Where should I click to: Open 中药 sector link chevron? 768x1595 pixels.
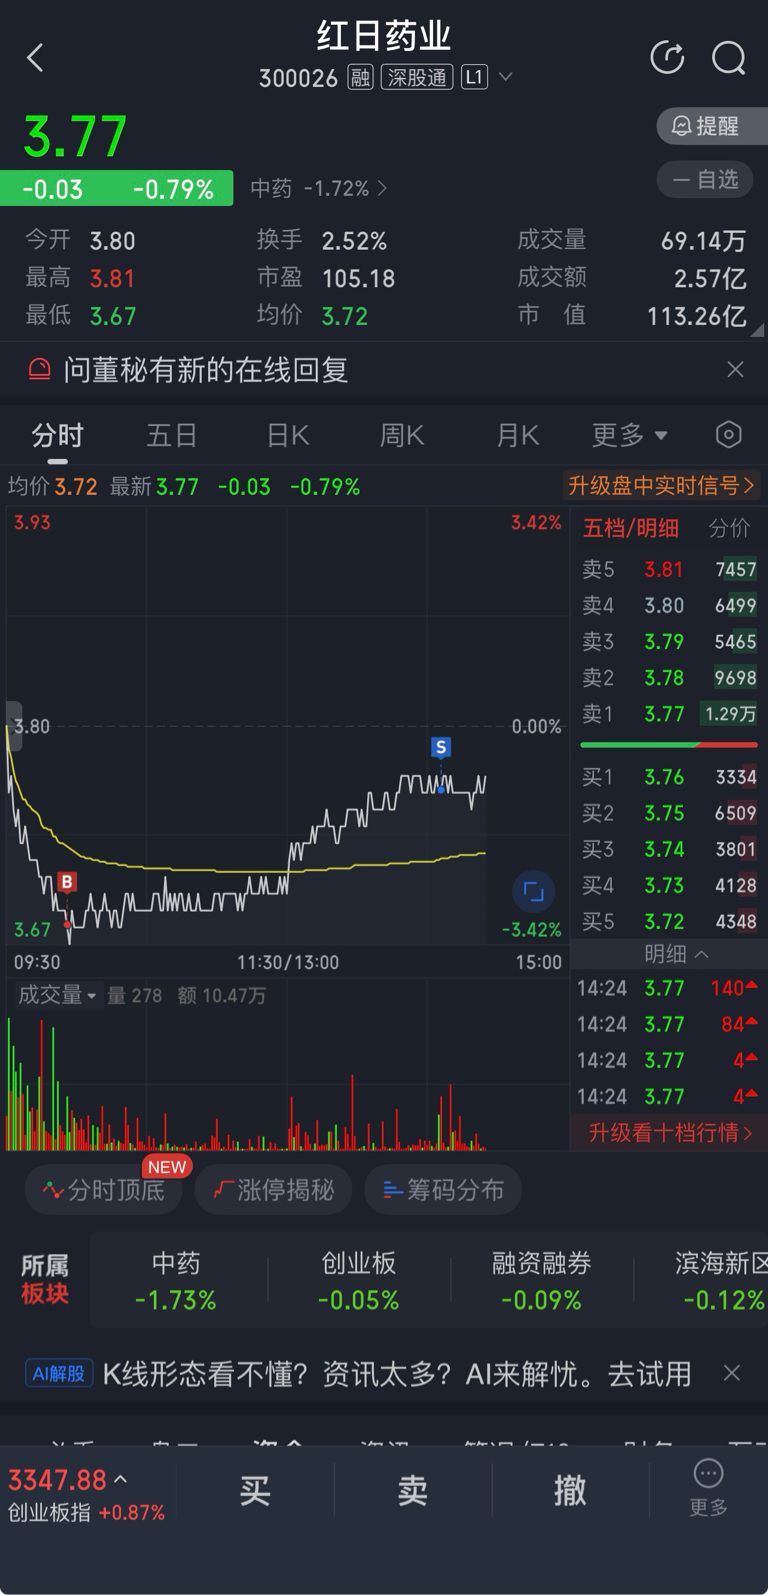382,188
